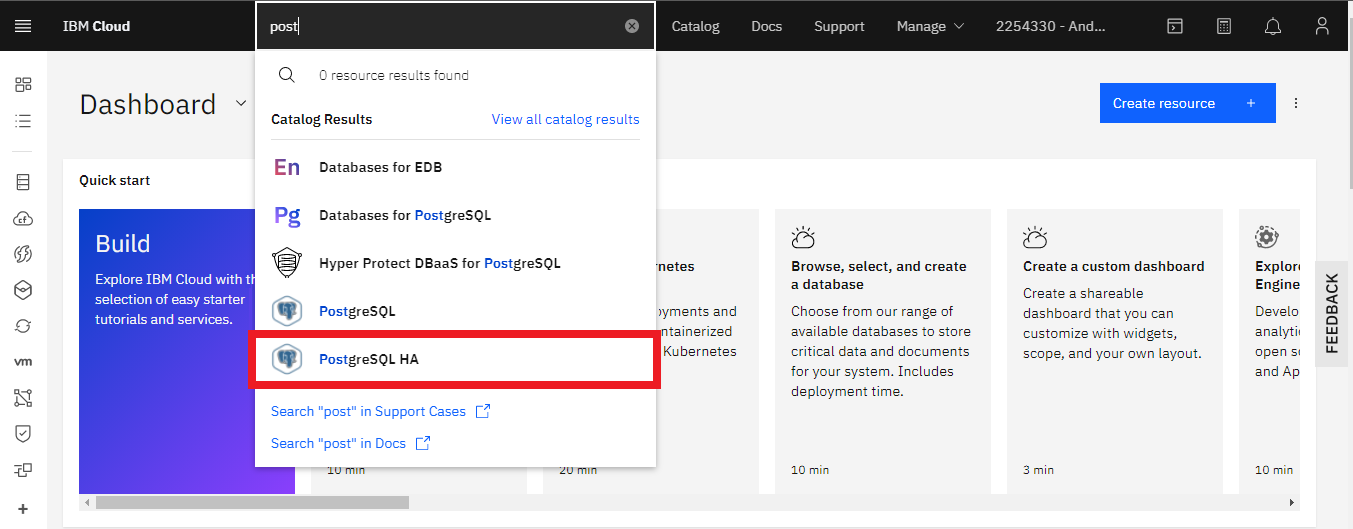Open Schematics refresh-style sidebar icon
Image resolution: width=1353 pixels, height=529 pixels.
(x=23, y=326)
